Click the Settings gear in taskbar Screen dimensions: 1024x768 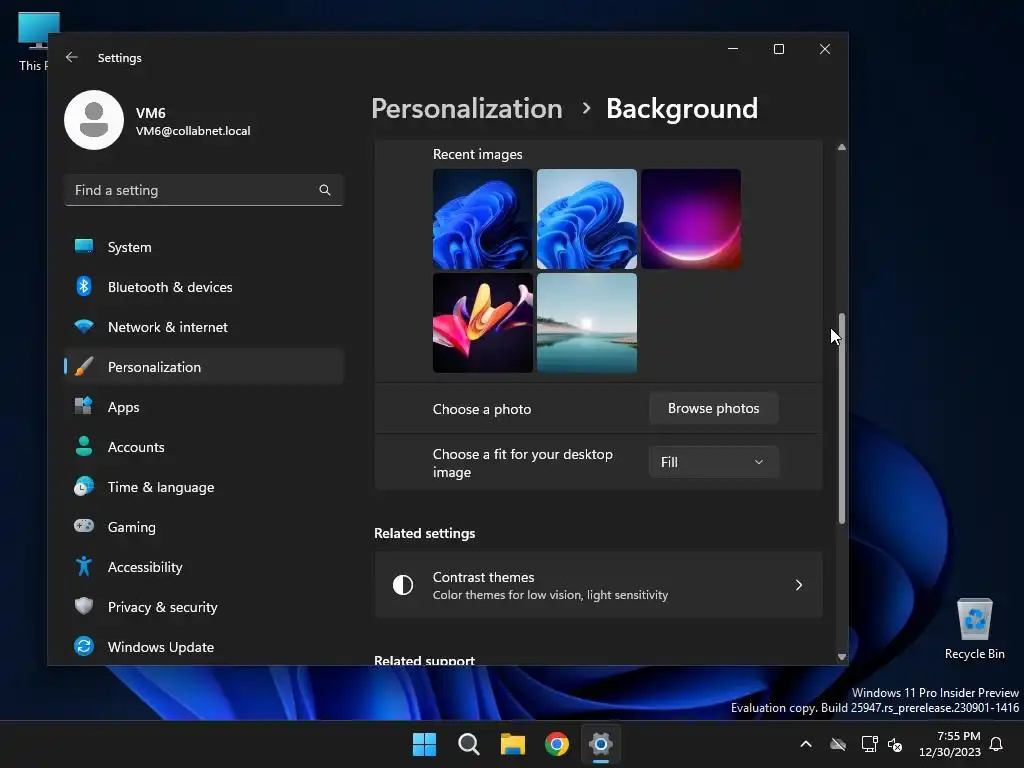(601, 744)
